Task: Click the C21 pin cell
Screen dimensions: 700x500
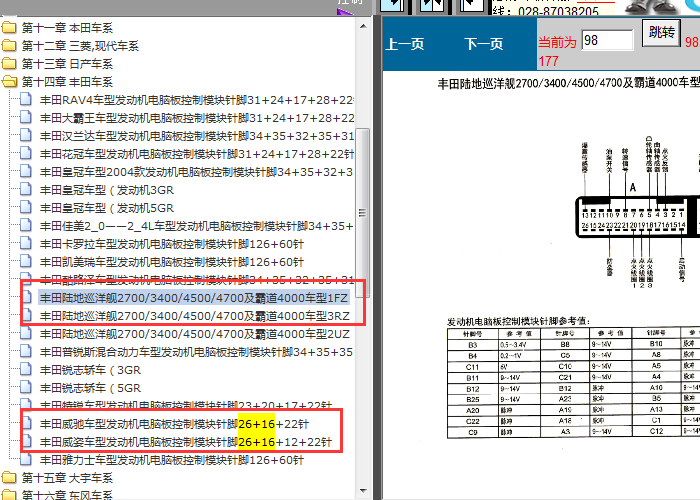Action: point(565,377)
